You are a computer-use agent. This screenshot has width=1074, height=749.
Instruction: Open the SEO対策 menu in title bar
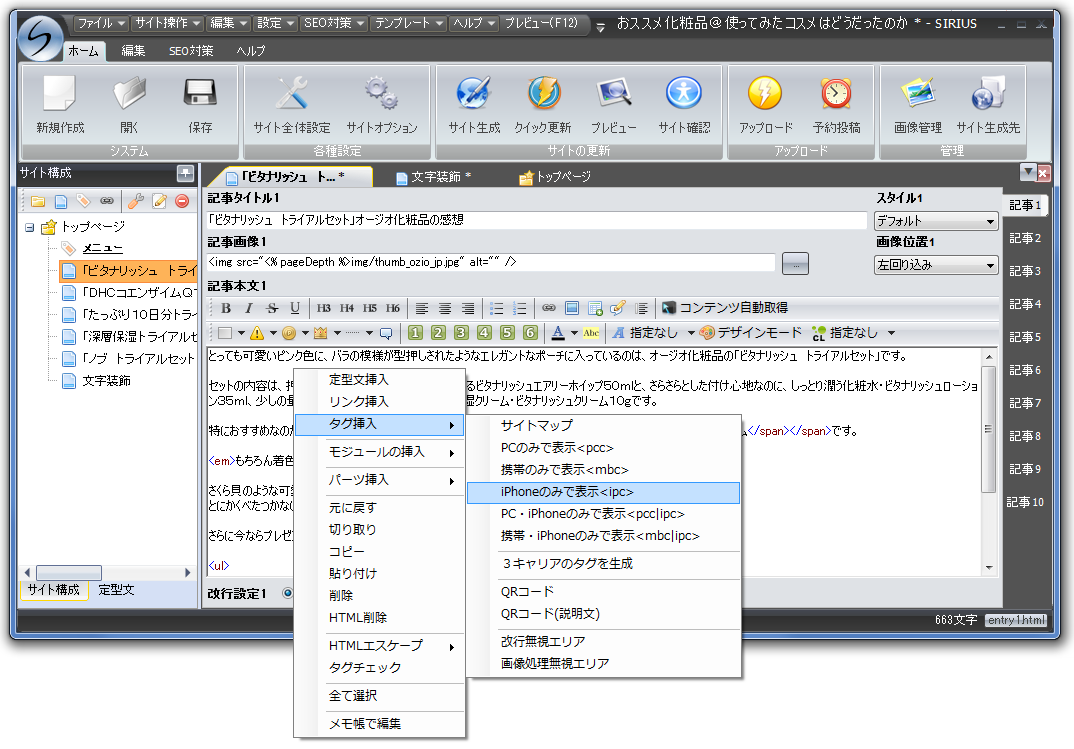pyautogui.click(x=334, y=23)
